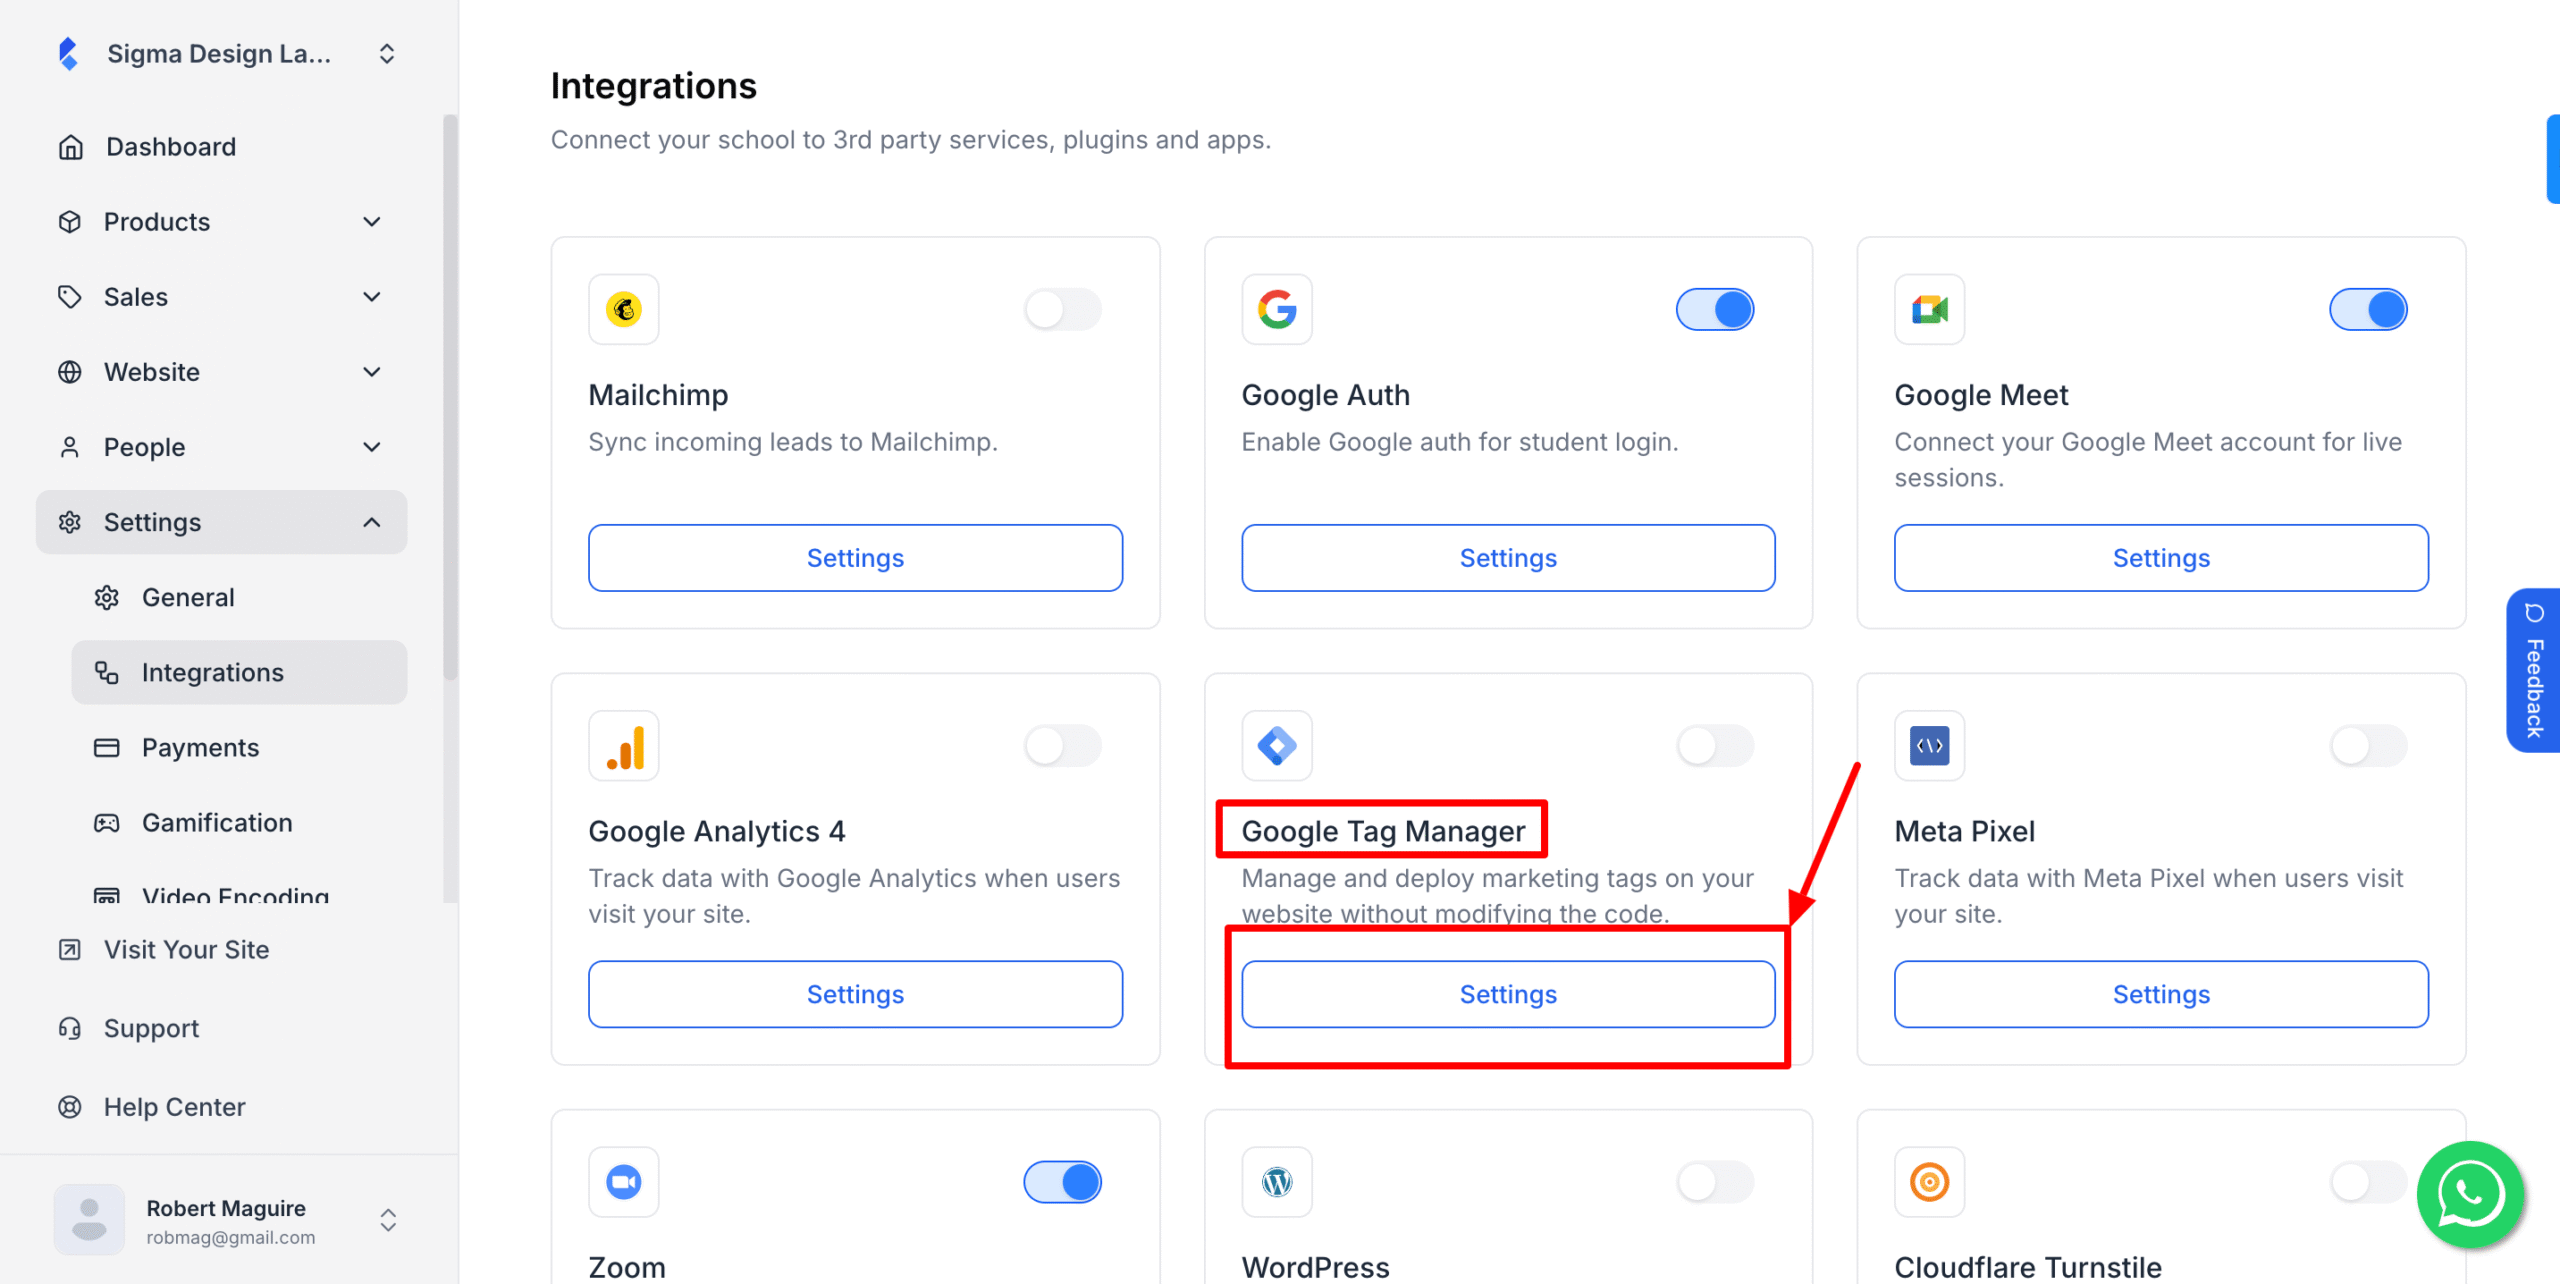Image resolution: width=2560 pixels, height=1284 pixels.
Task: Click the Google Tag Manager icon
Action: (1276, 745)
